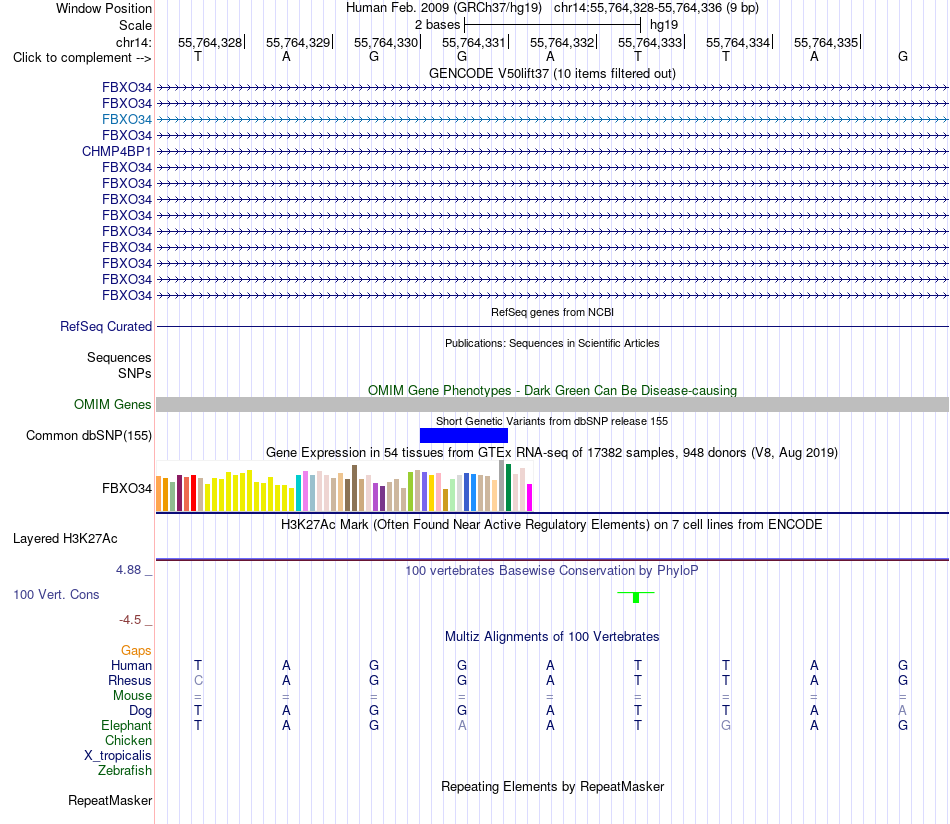Open the H3K27Ac Mark track title
This screenshot has width=950, height=824.
tap(552, 525)
